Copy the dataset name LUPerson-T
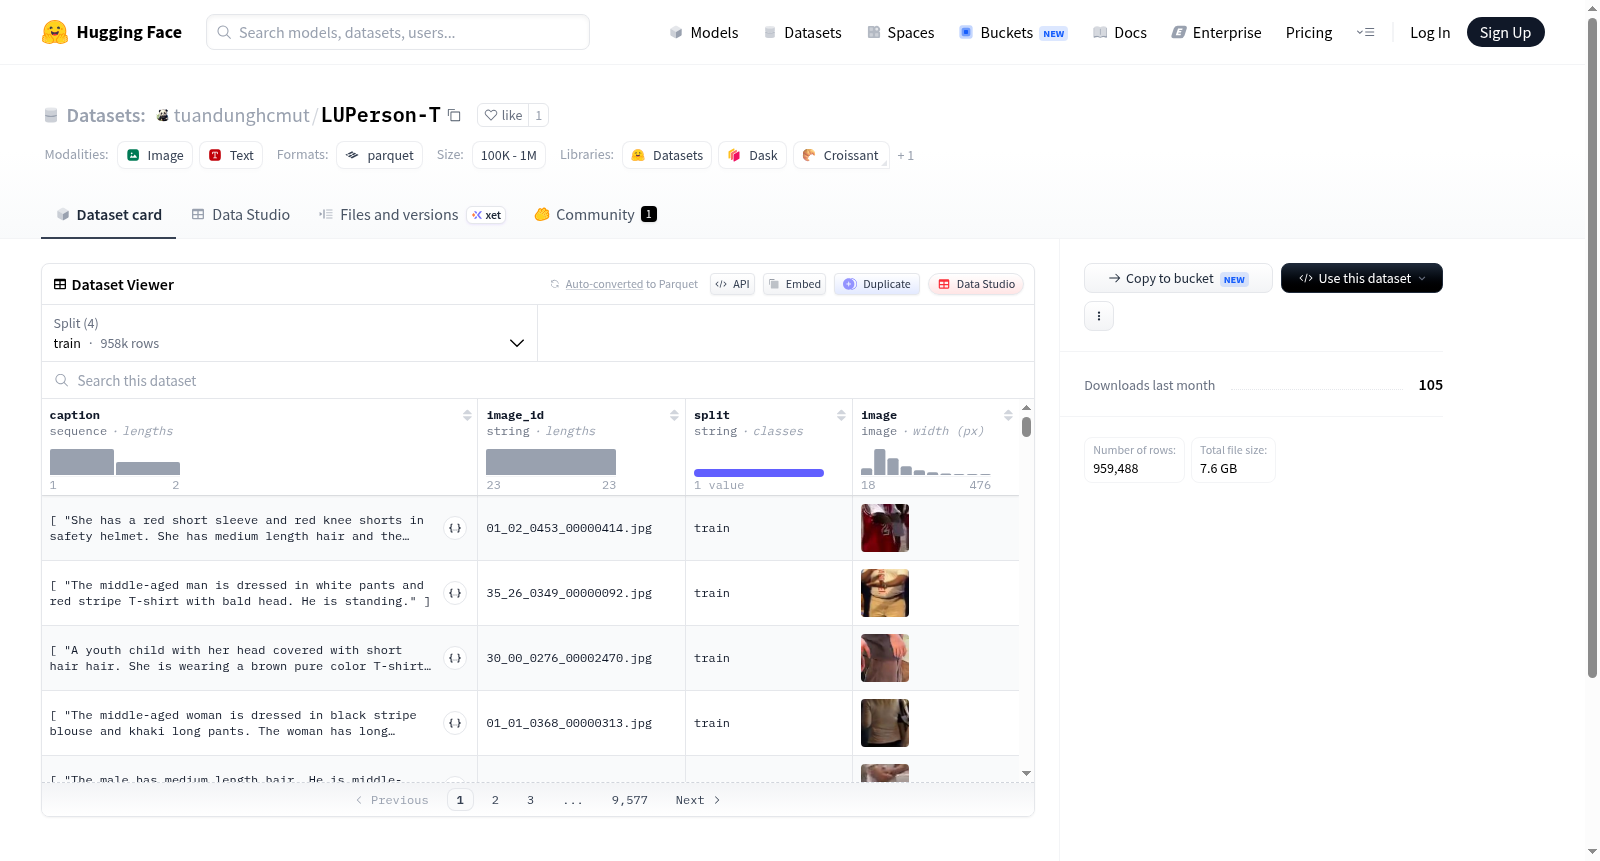The image size is (1600, 861). [454, 115]
